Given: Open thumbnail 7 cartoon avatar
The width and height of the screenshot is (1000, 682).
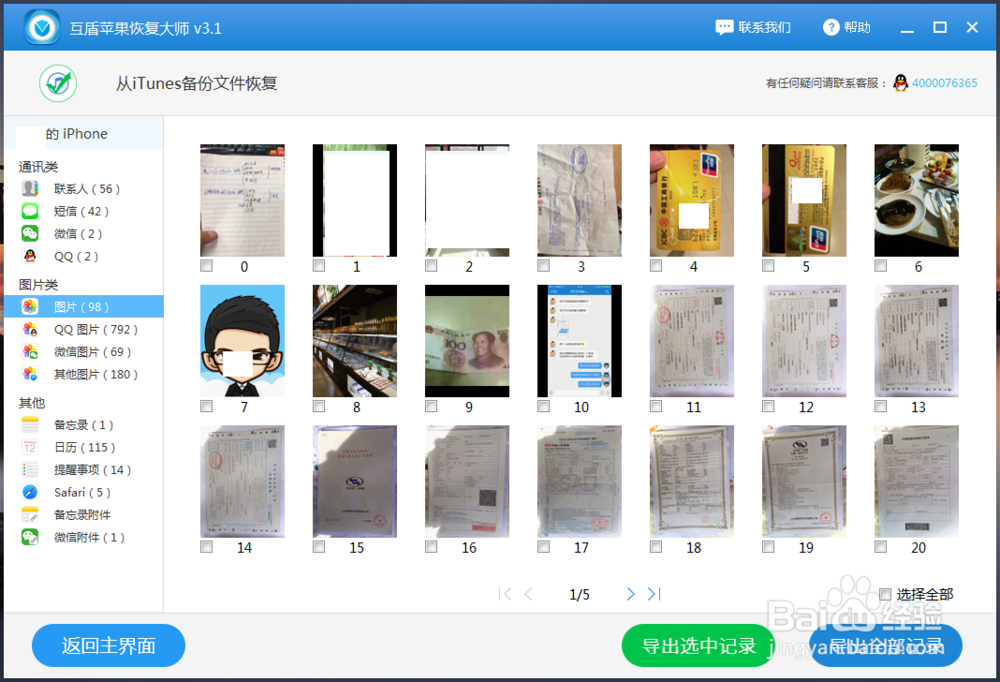Looking at the screenshot, I should [x=242, y=341].
